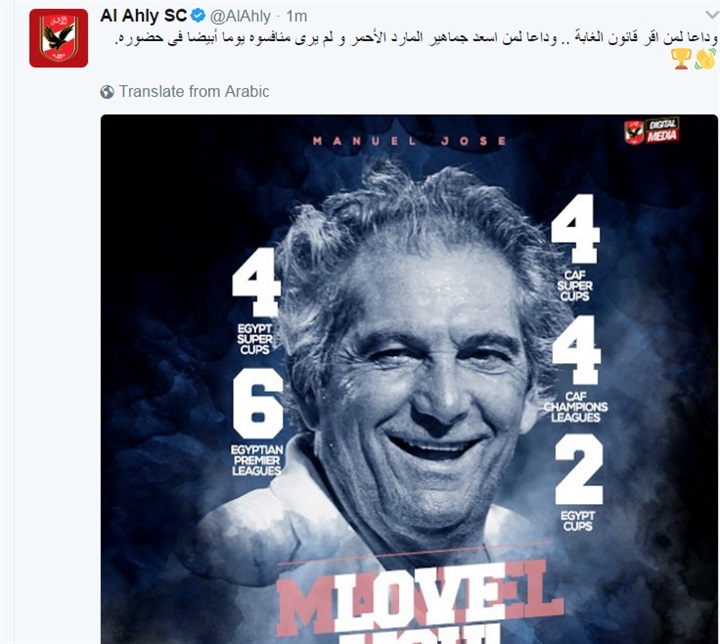This screenshot has width=720, height=644.
Task: Click the trophy emoji in tweet
Action: pos(681,59)
